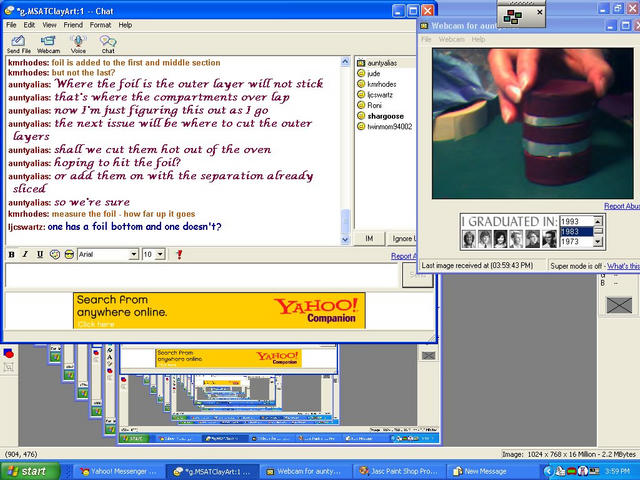Viewport: 640px width, 480px height.
Task: Select ljcswartz in the user list
Action: [380, 95]
